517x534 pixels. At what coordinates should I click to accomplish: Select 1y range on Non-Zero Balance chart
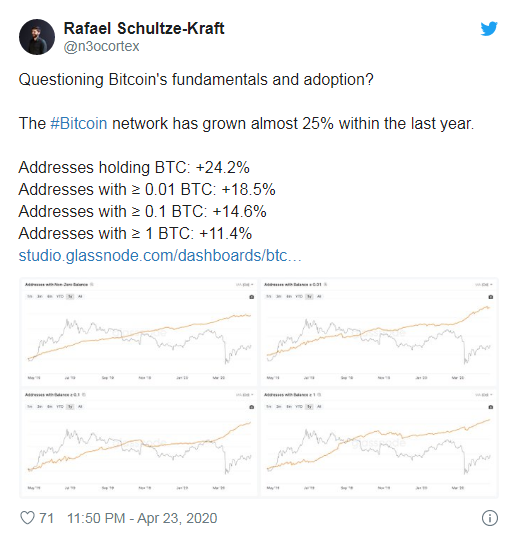click(x=70, y=297)
